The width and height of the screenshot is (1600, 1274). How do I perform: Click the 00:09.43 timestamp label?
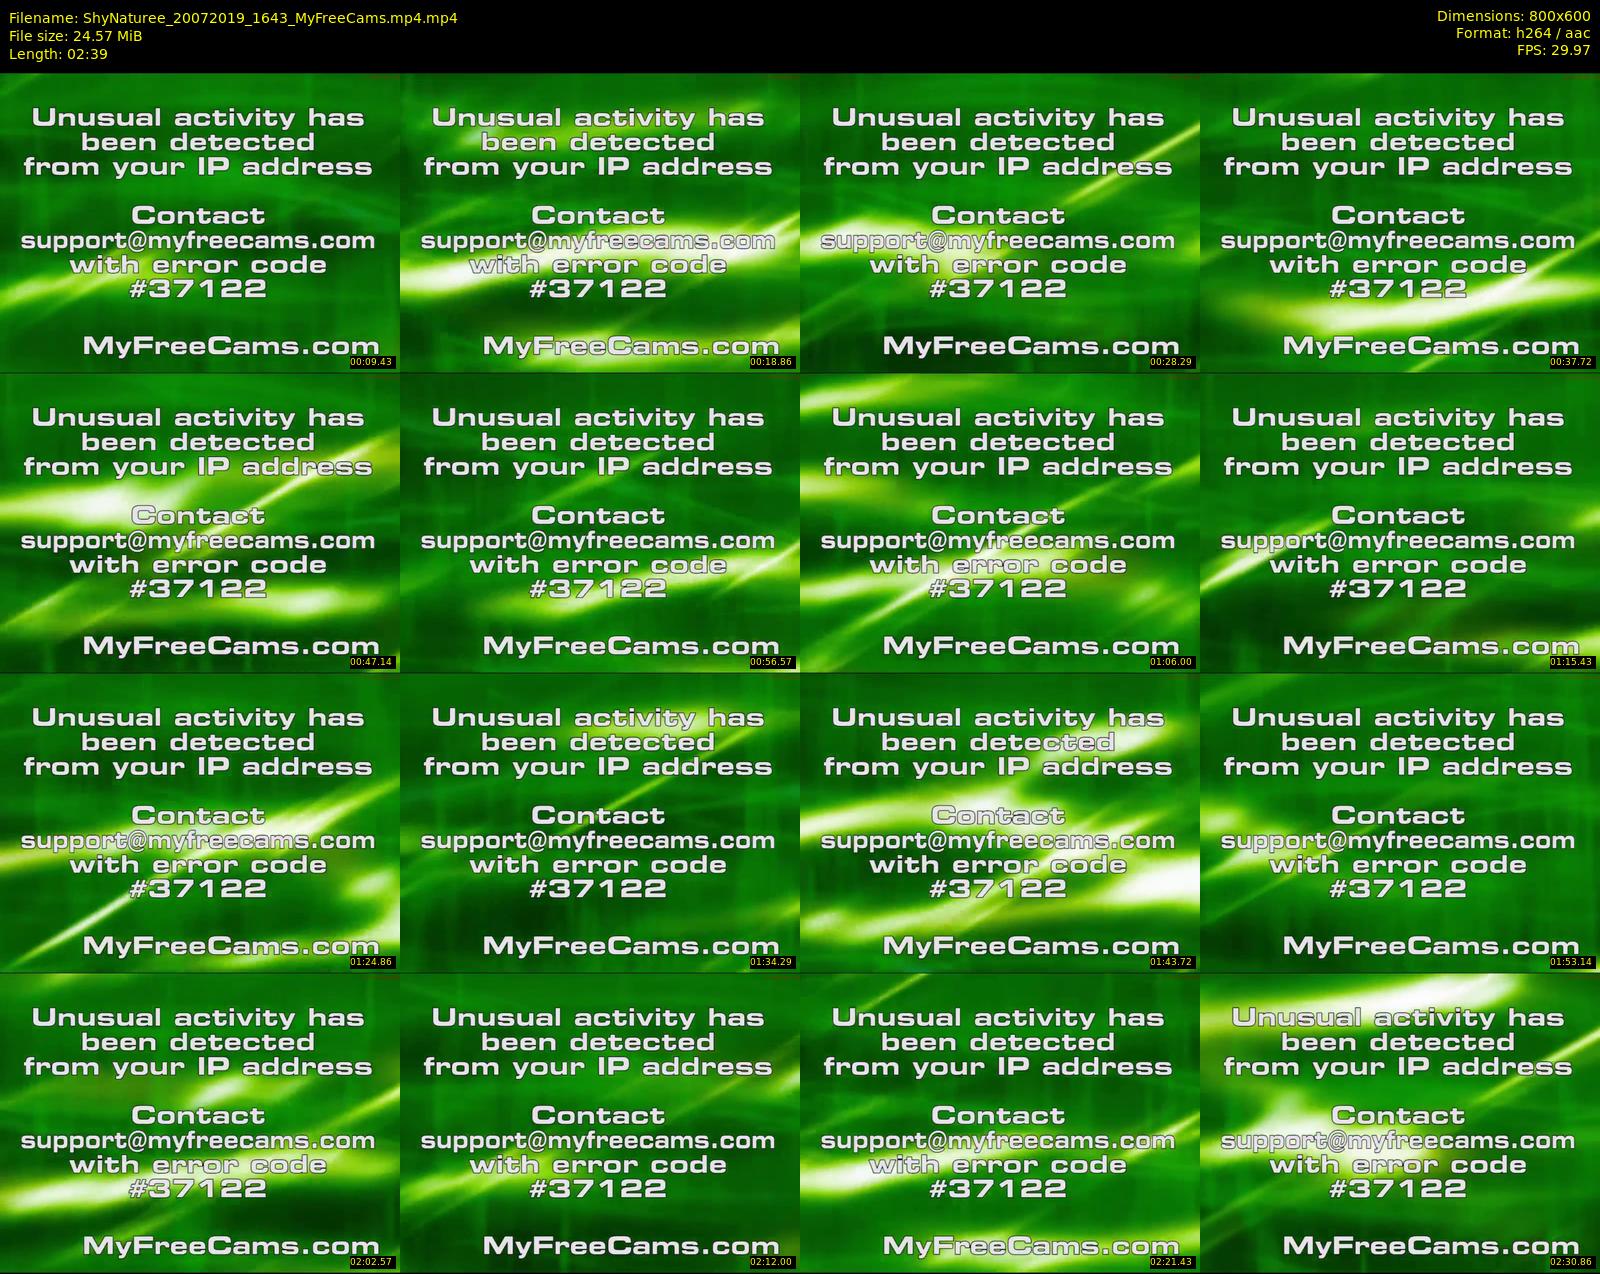coord(372,362)
